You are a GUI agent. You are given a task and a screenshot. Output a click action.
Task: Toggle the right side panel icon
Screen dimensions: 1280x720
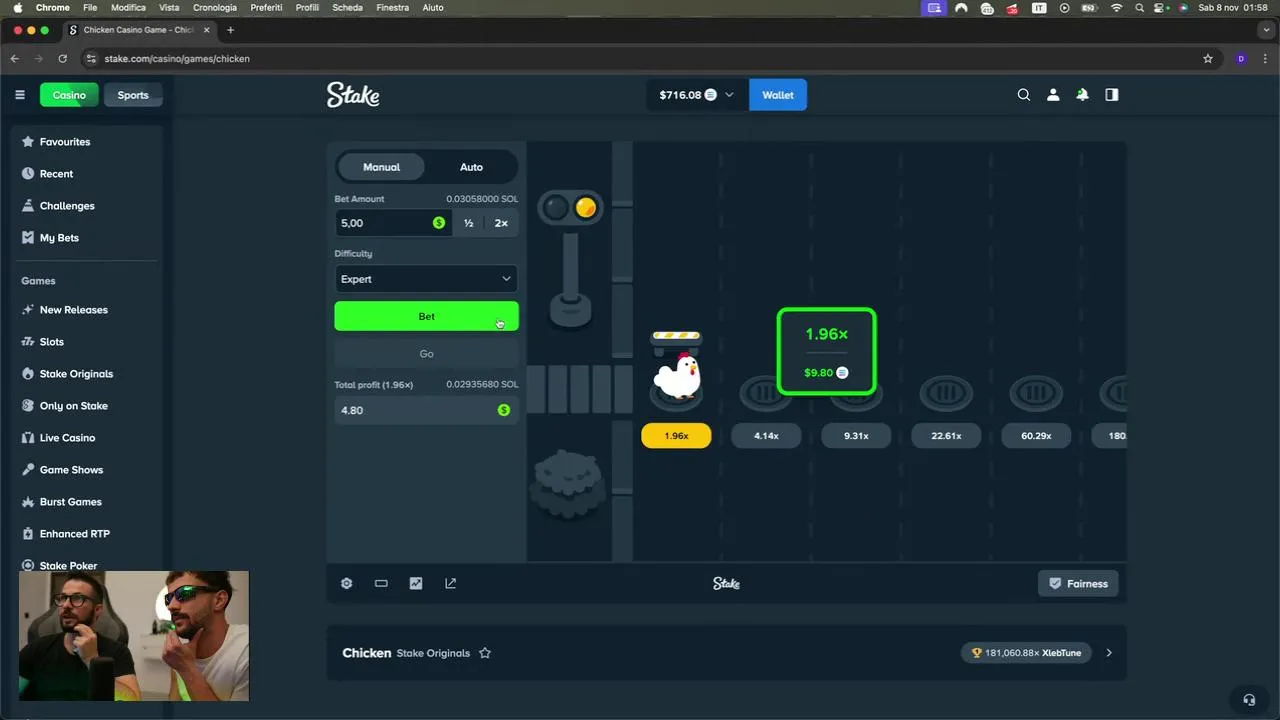click(x=1111, y=95)
